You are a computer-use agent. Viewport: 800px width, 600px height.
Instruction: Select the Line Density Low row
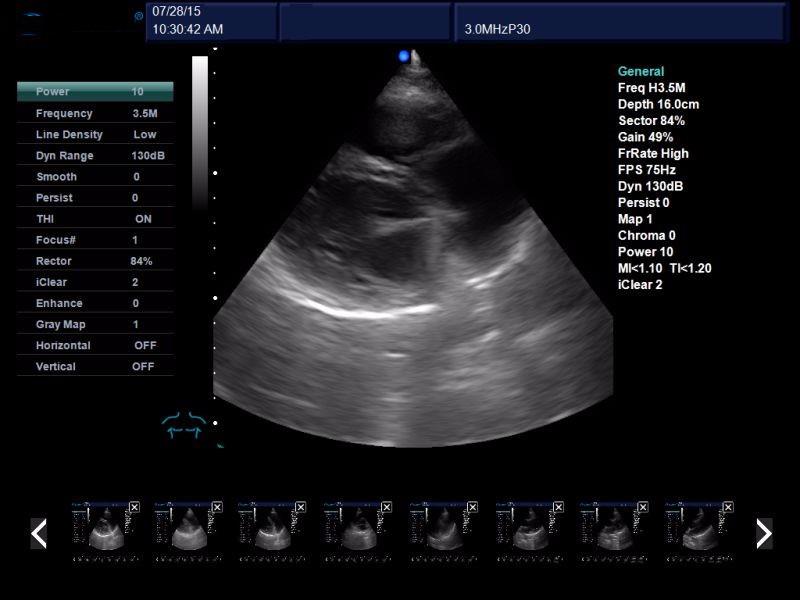(x=95, y=135)
